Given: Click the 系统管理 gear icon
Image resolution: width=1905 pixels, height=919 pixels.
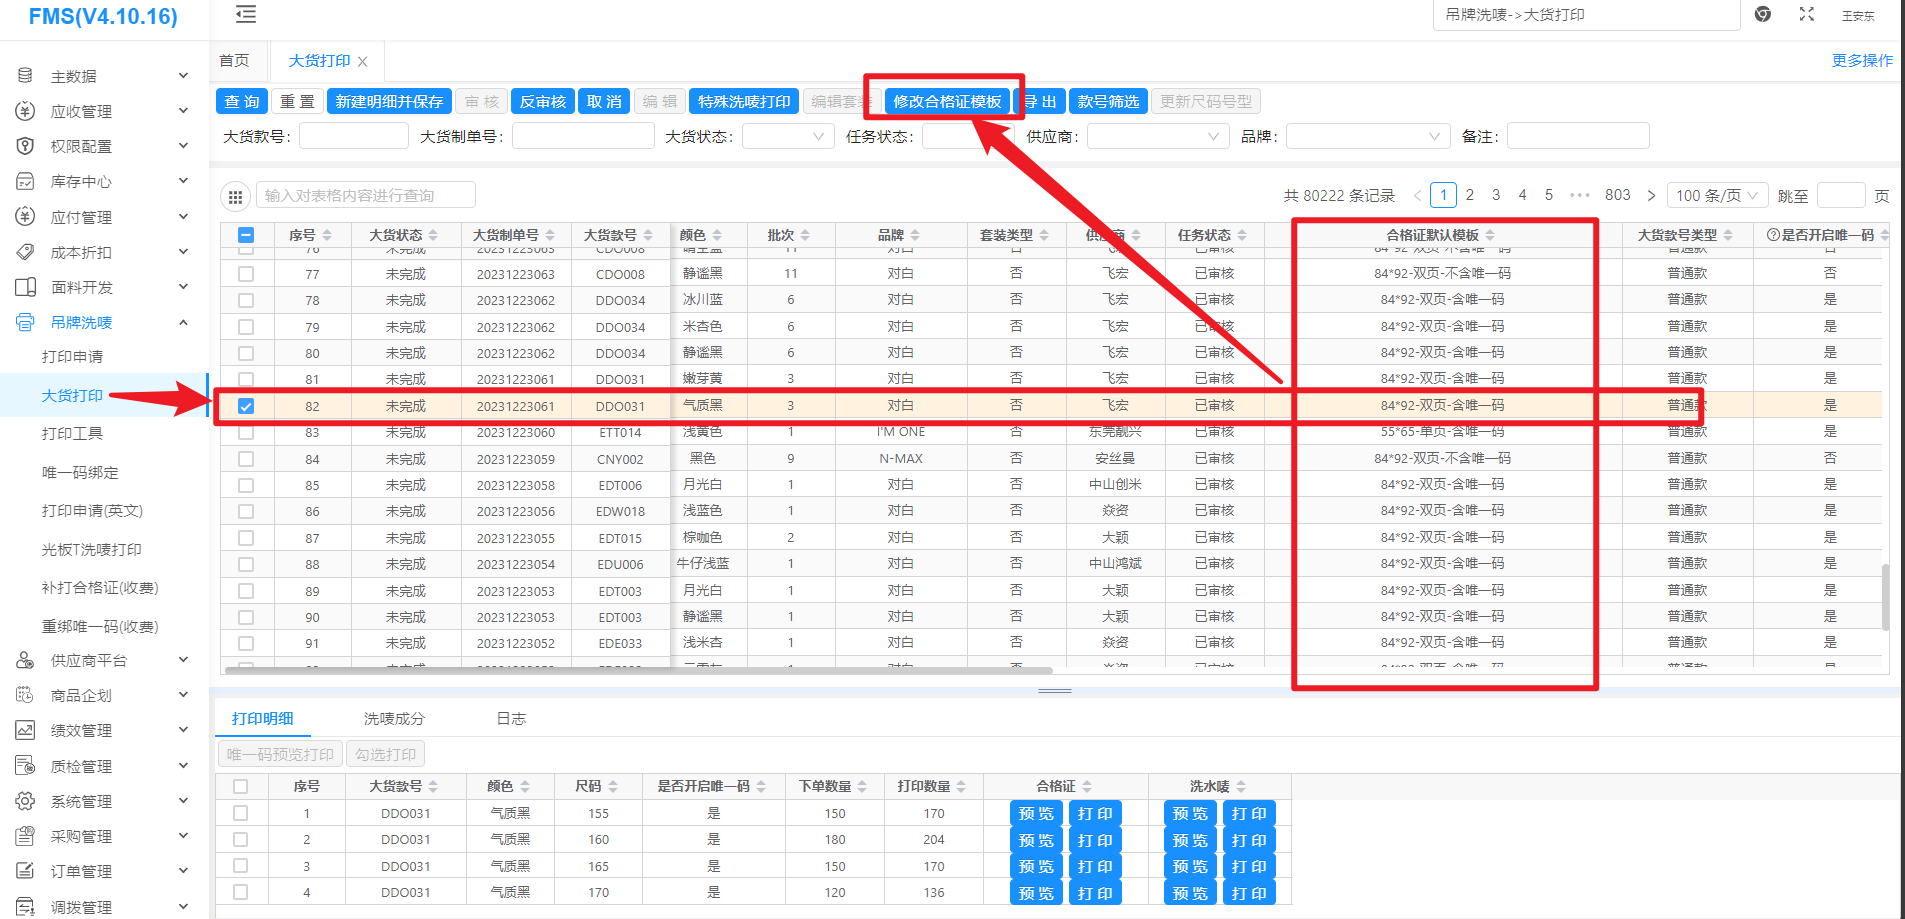Looking at the screenshot, I should coord(25,801).
